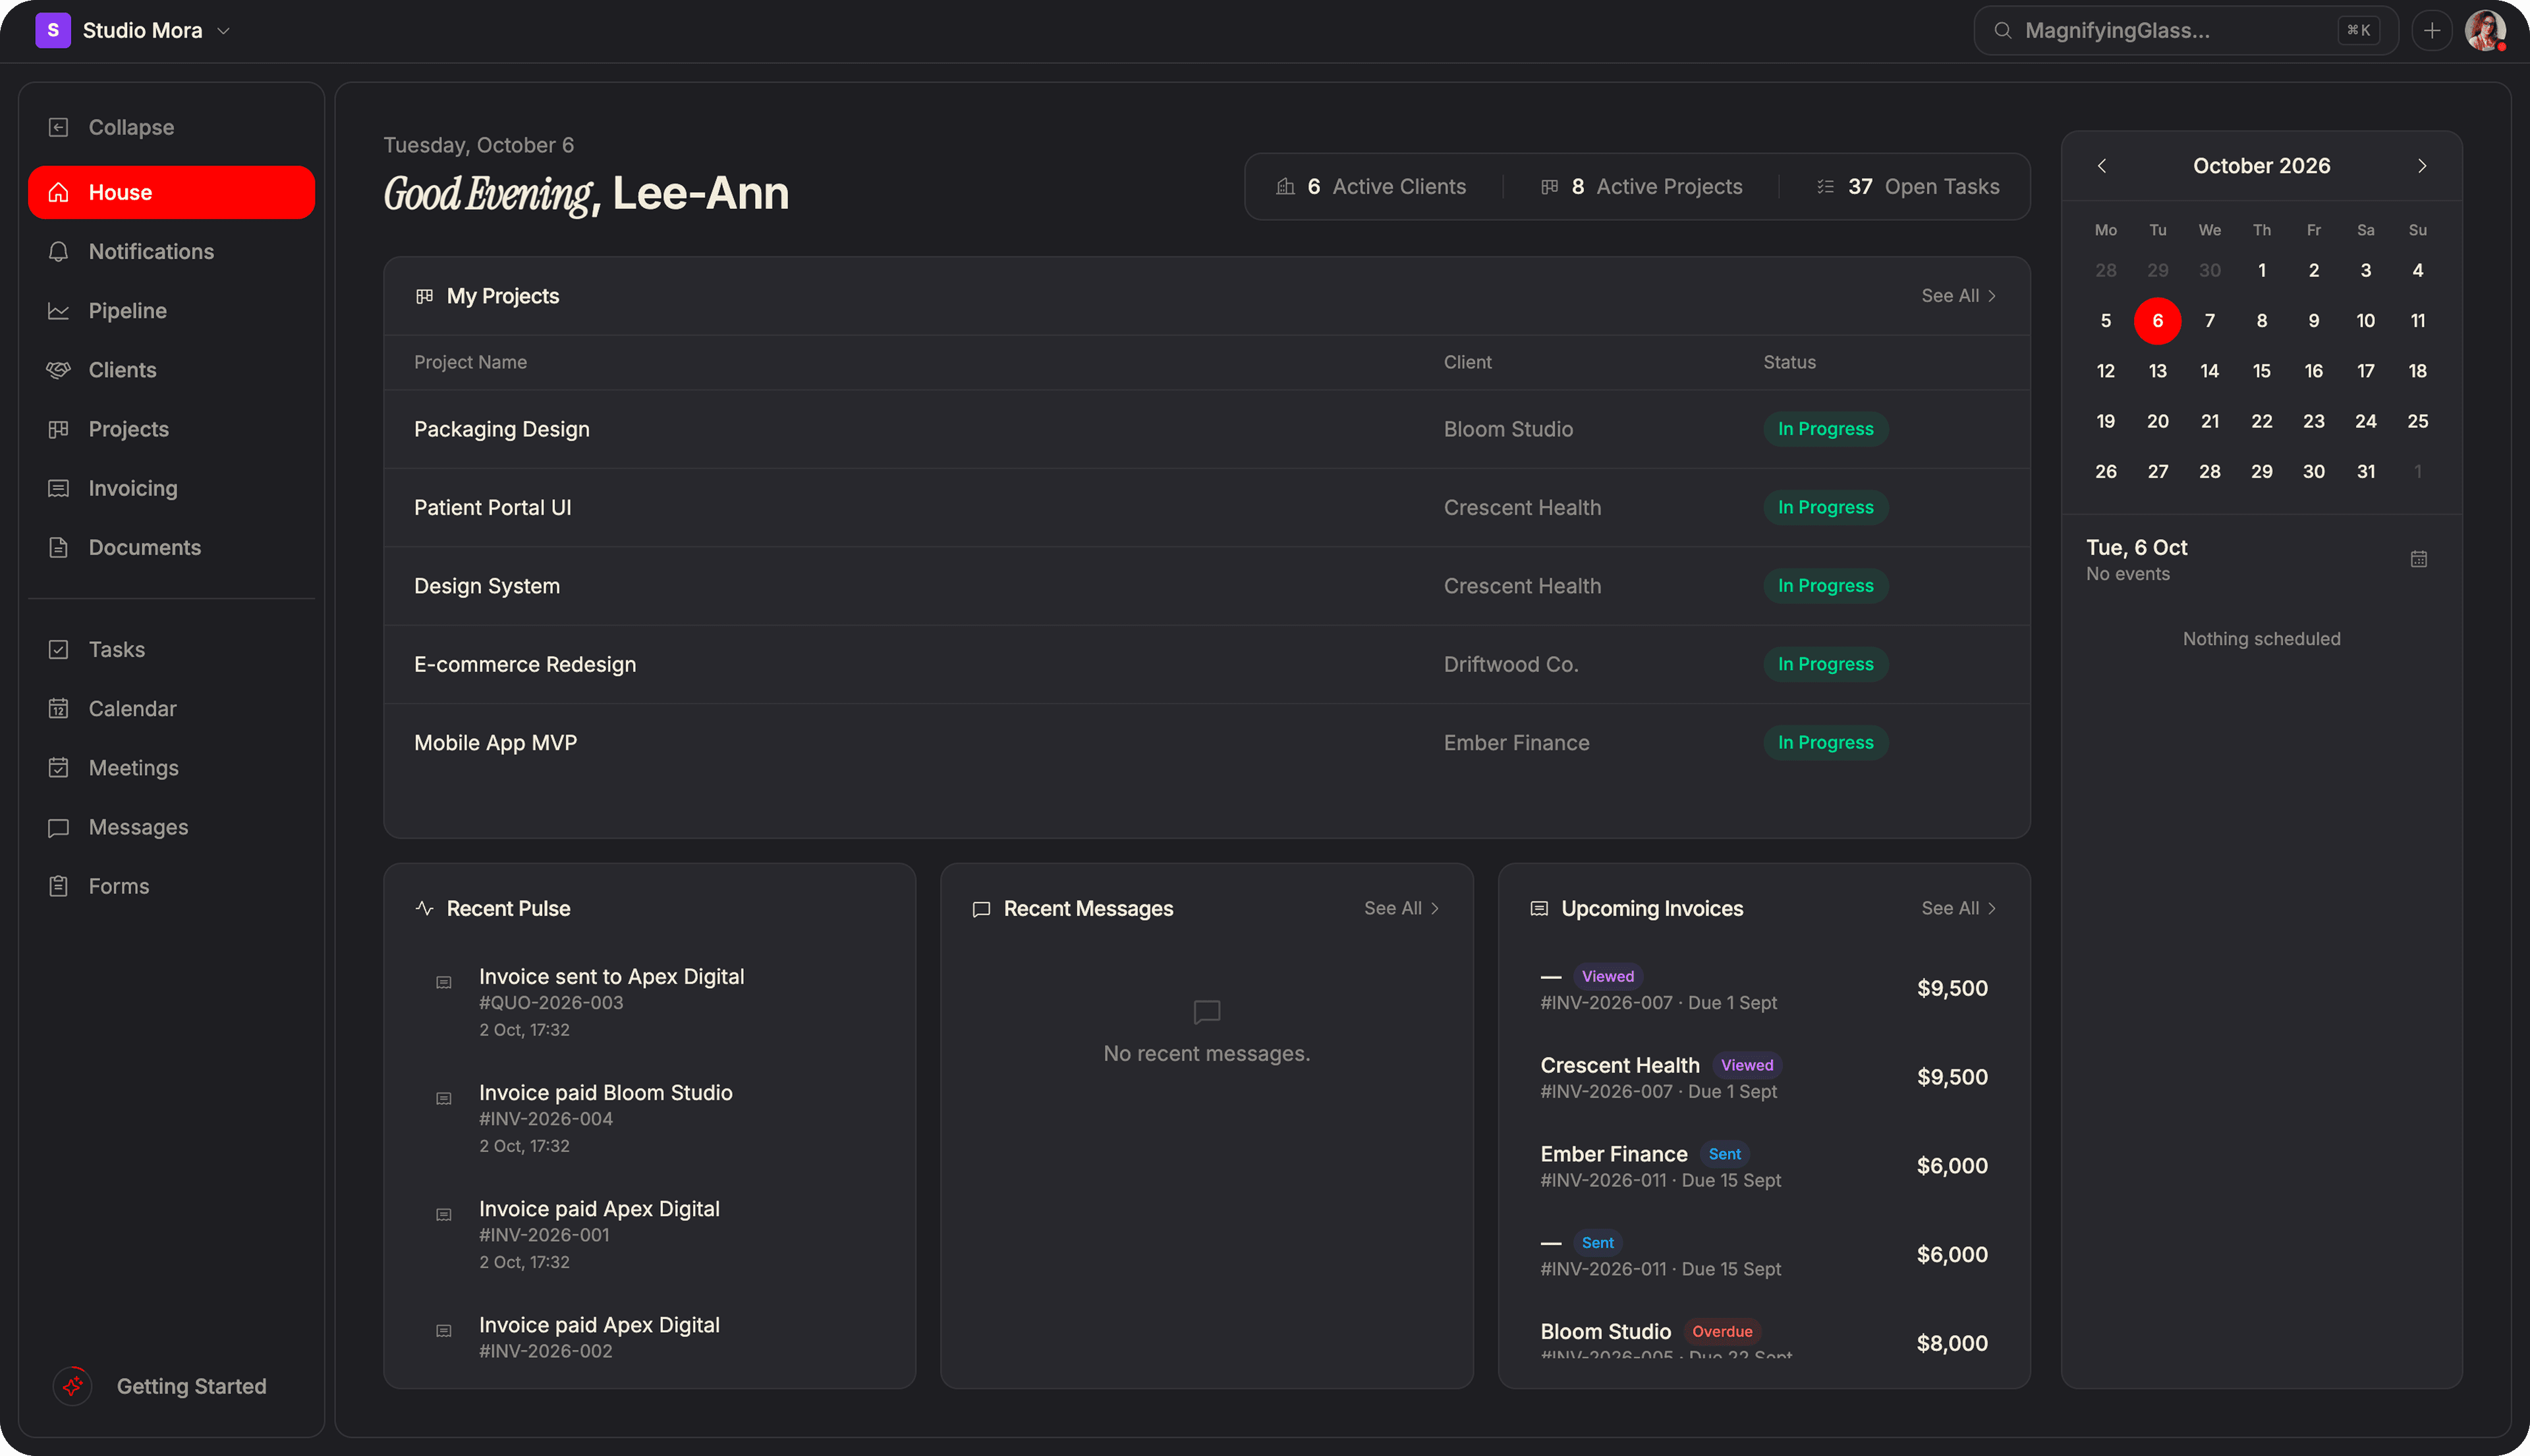Open the Packaging Design project row

[x=1206, y=429]
